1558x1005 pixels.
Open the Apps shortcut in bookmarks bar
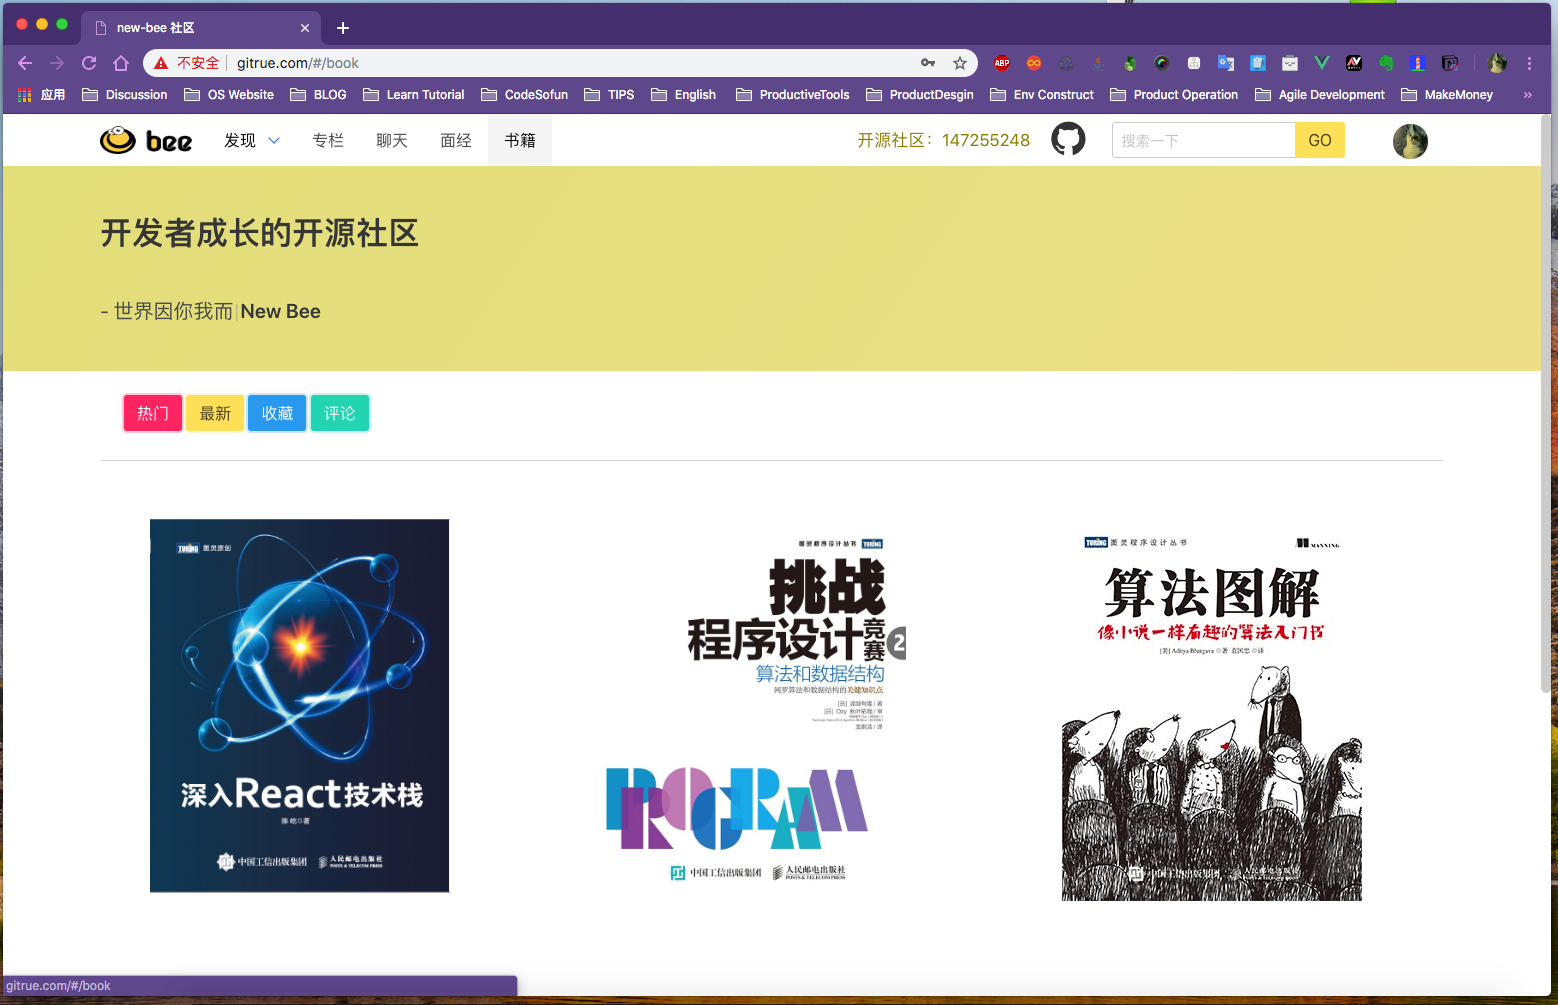41,95
